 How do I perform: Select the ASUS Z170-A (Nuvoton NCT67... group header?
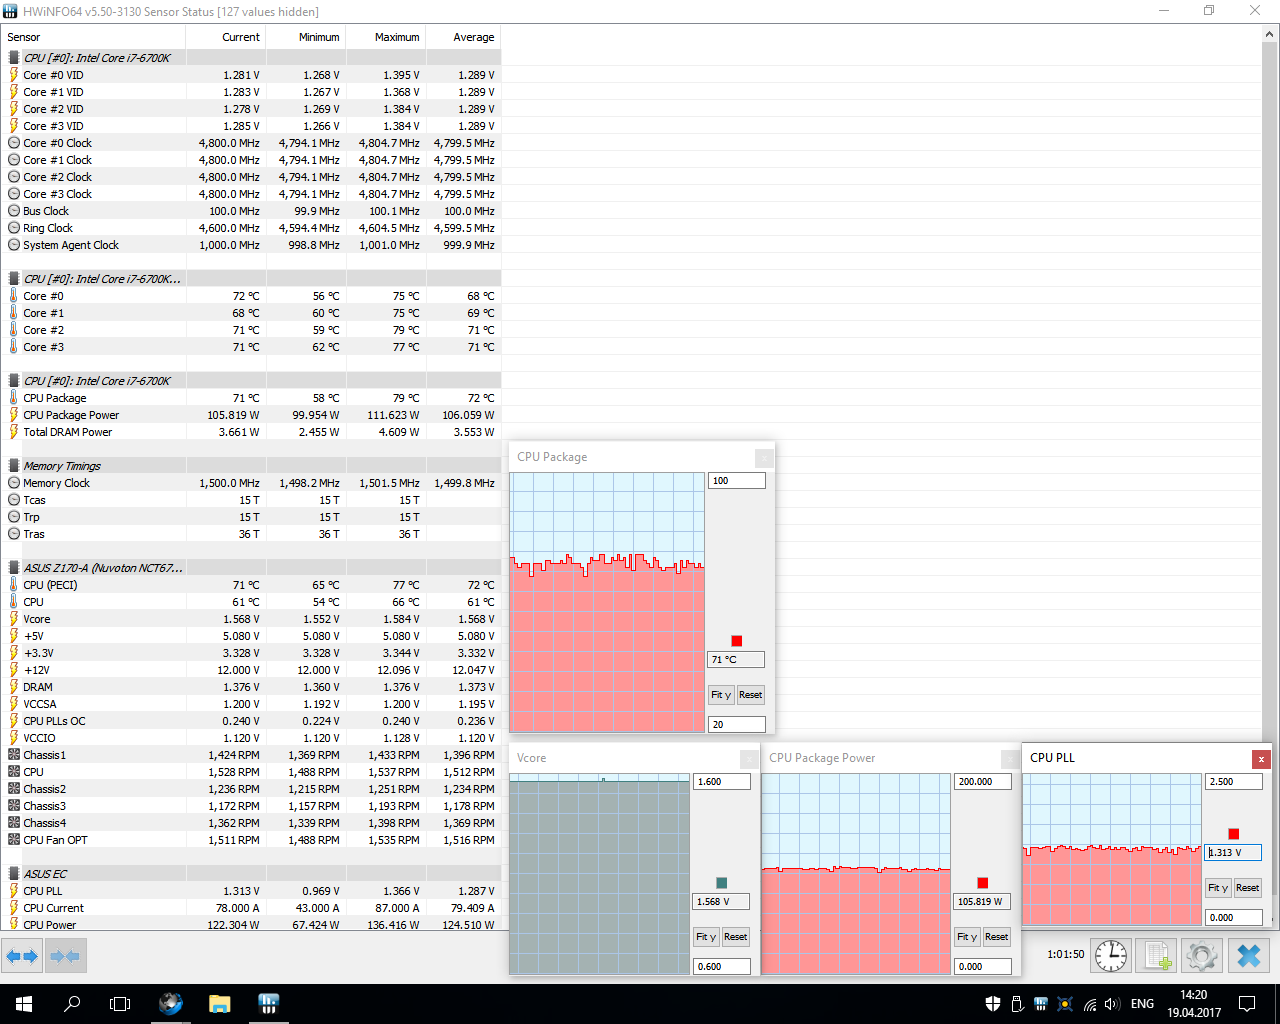tap(251, 568)
